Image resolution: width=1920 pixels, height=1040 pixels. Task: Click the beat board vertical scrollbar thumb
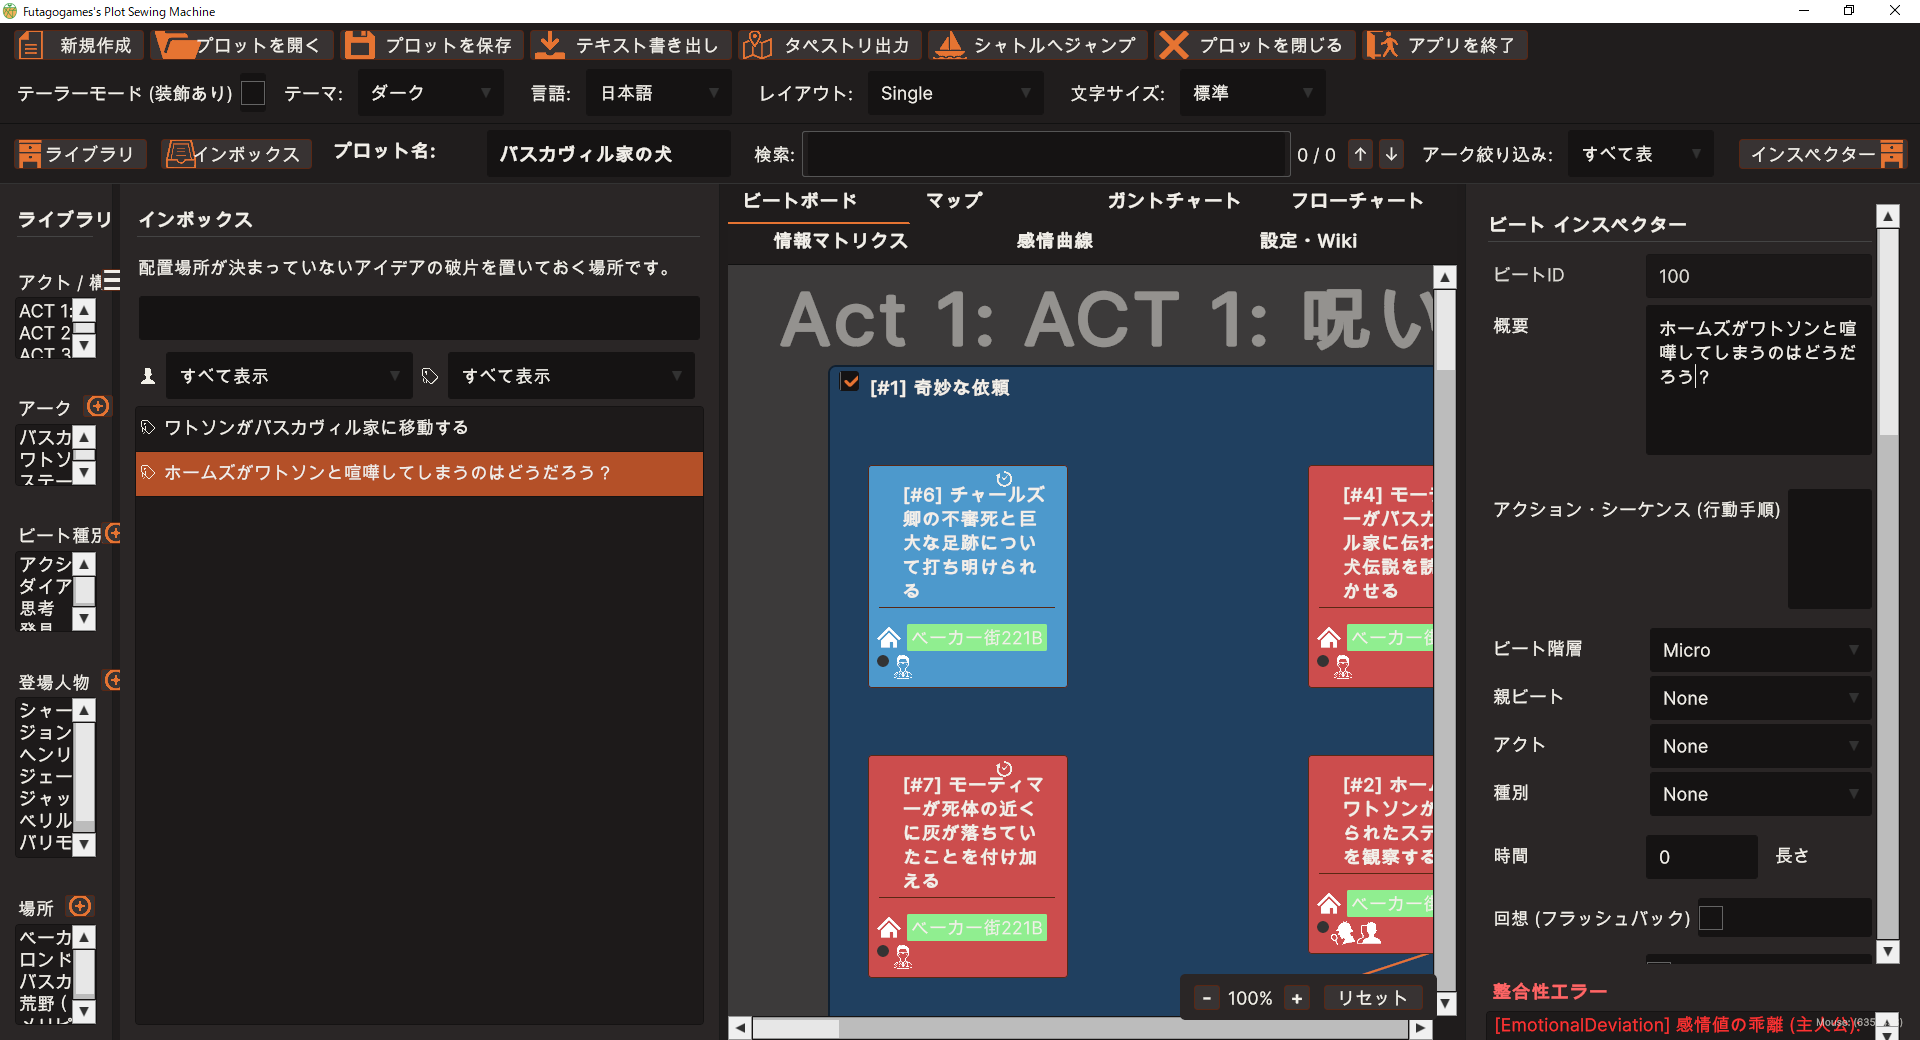pos(1445,330)
